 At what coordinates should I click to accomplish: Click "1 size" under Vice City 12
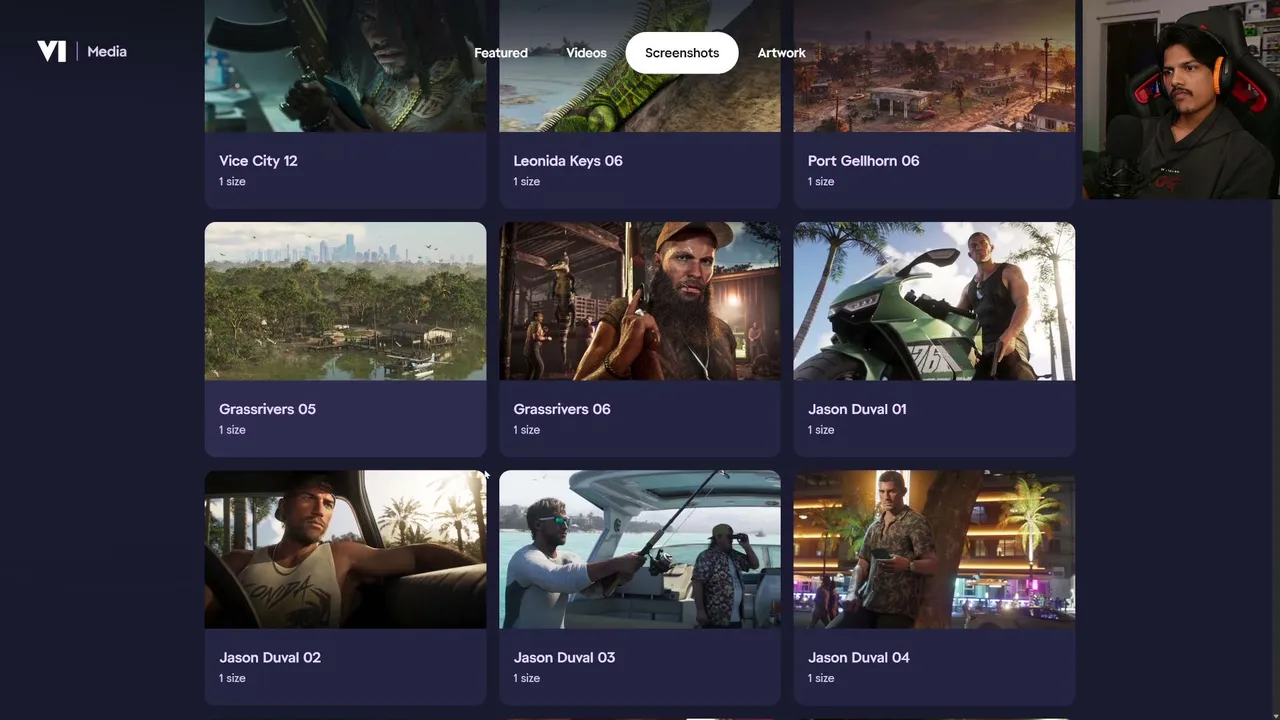[232, 182]
